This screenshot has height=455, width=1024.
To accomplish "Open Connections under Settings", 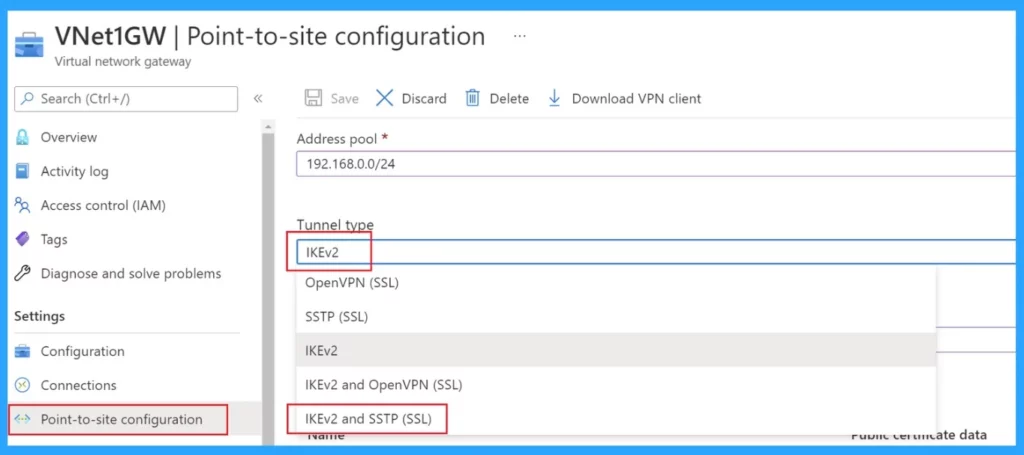I will pos(78,385).
